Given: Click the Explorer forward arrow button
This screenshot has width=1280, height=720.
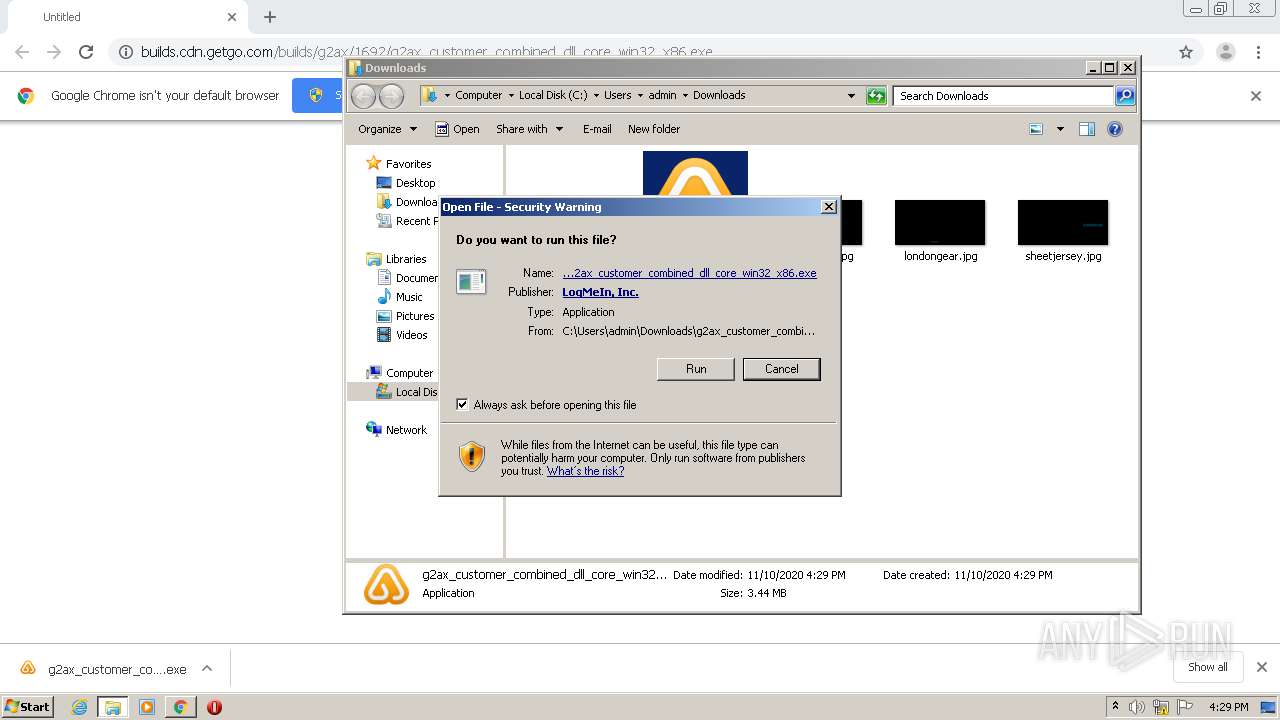Looking at the screenshot, I should (x=391, y=96).
